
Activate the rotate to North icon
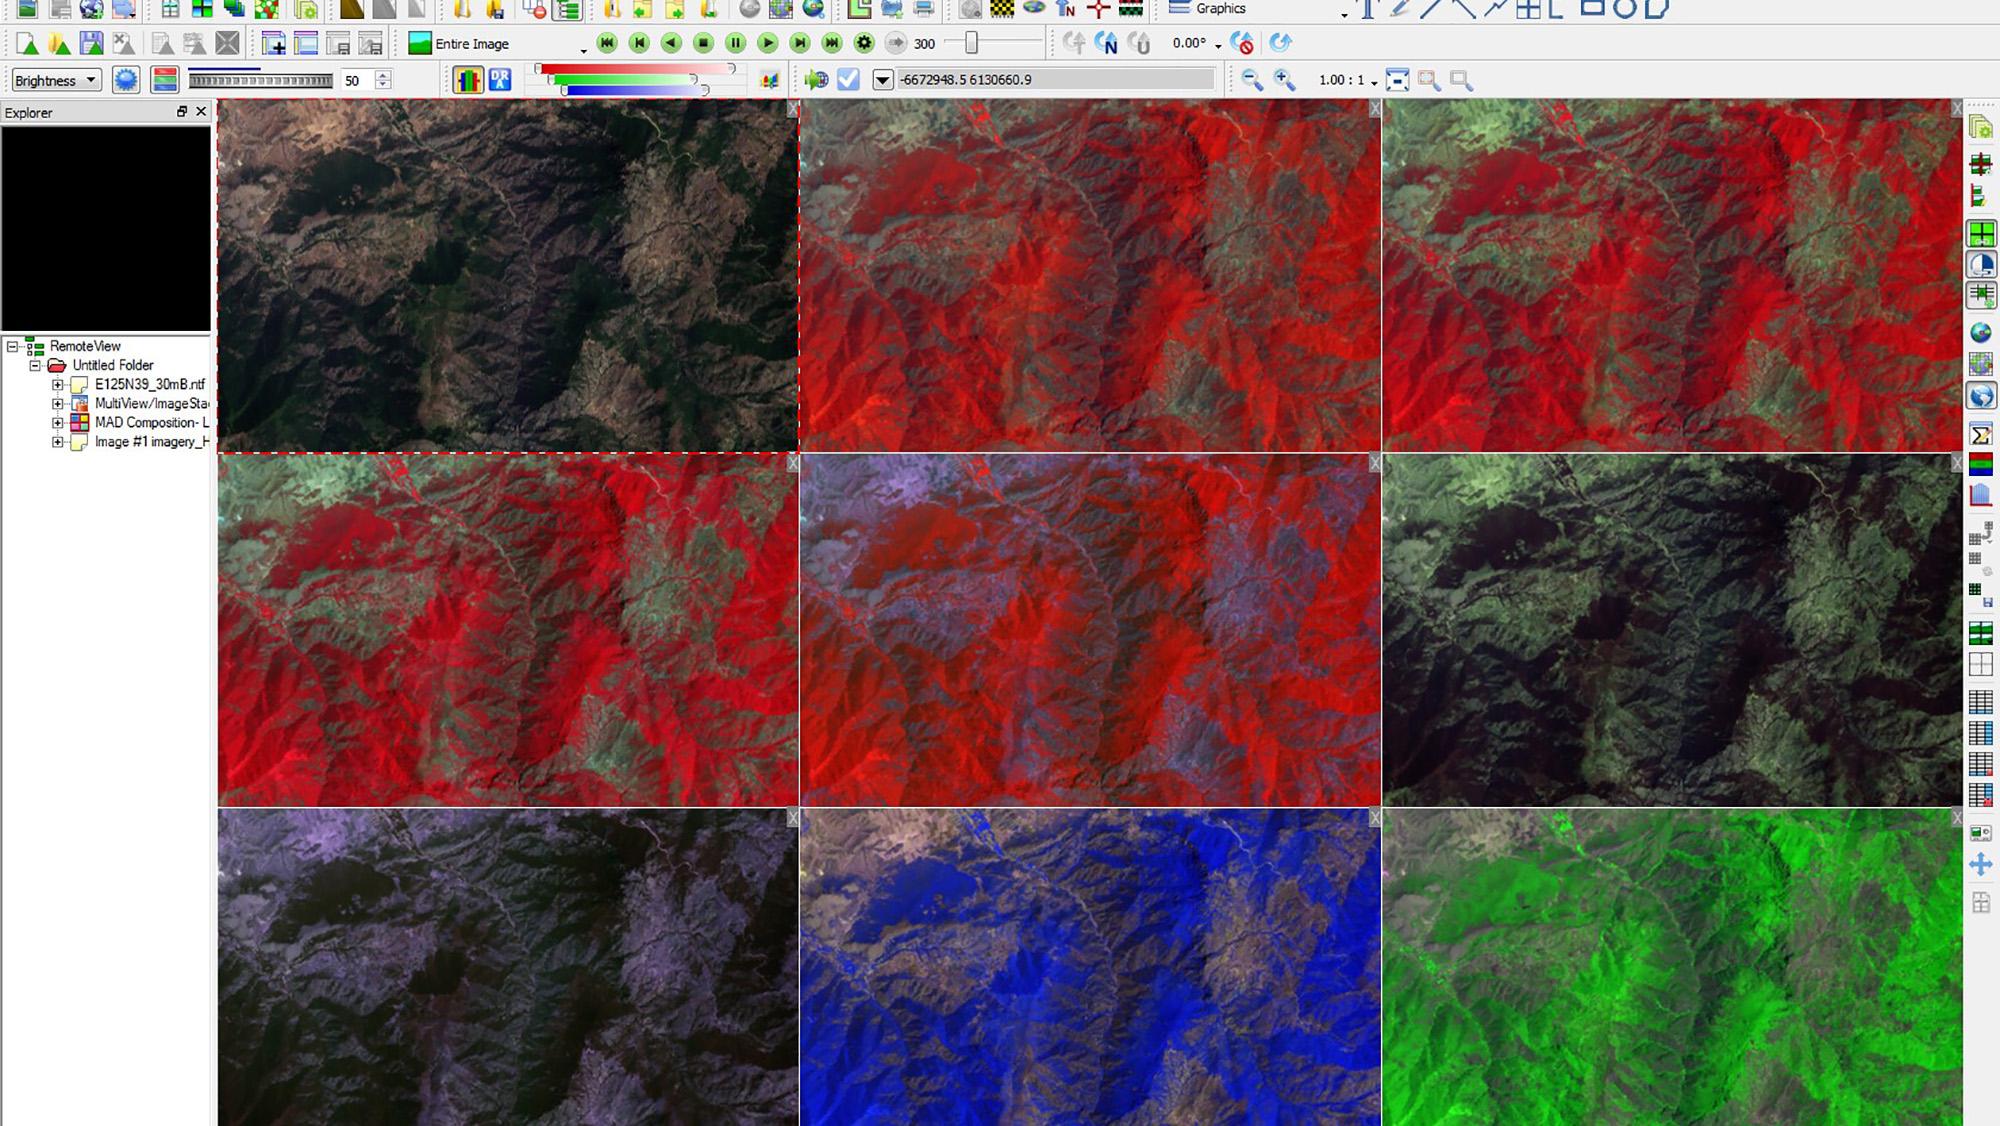click(x=1106, y=43)
